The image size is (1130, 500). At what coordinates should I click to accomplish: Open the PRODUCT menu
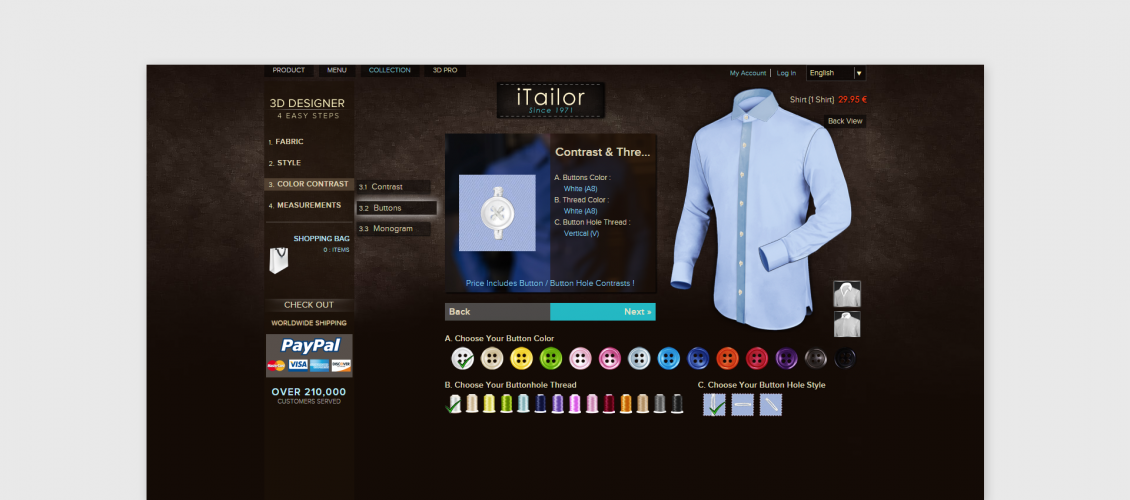[288, 71]
